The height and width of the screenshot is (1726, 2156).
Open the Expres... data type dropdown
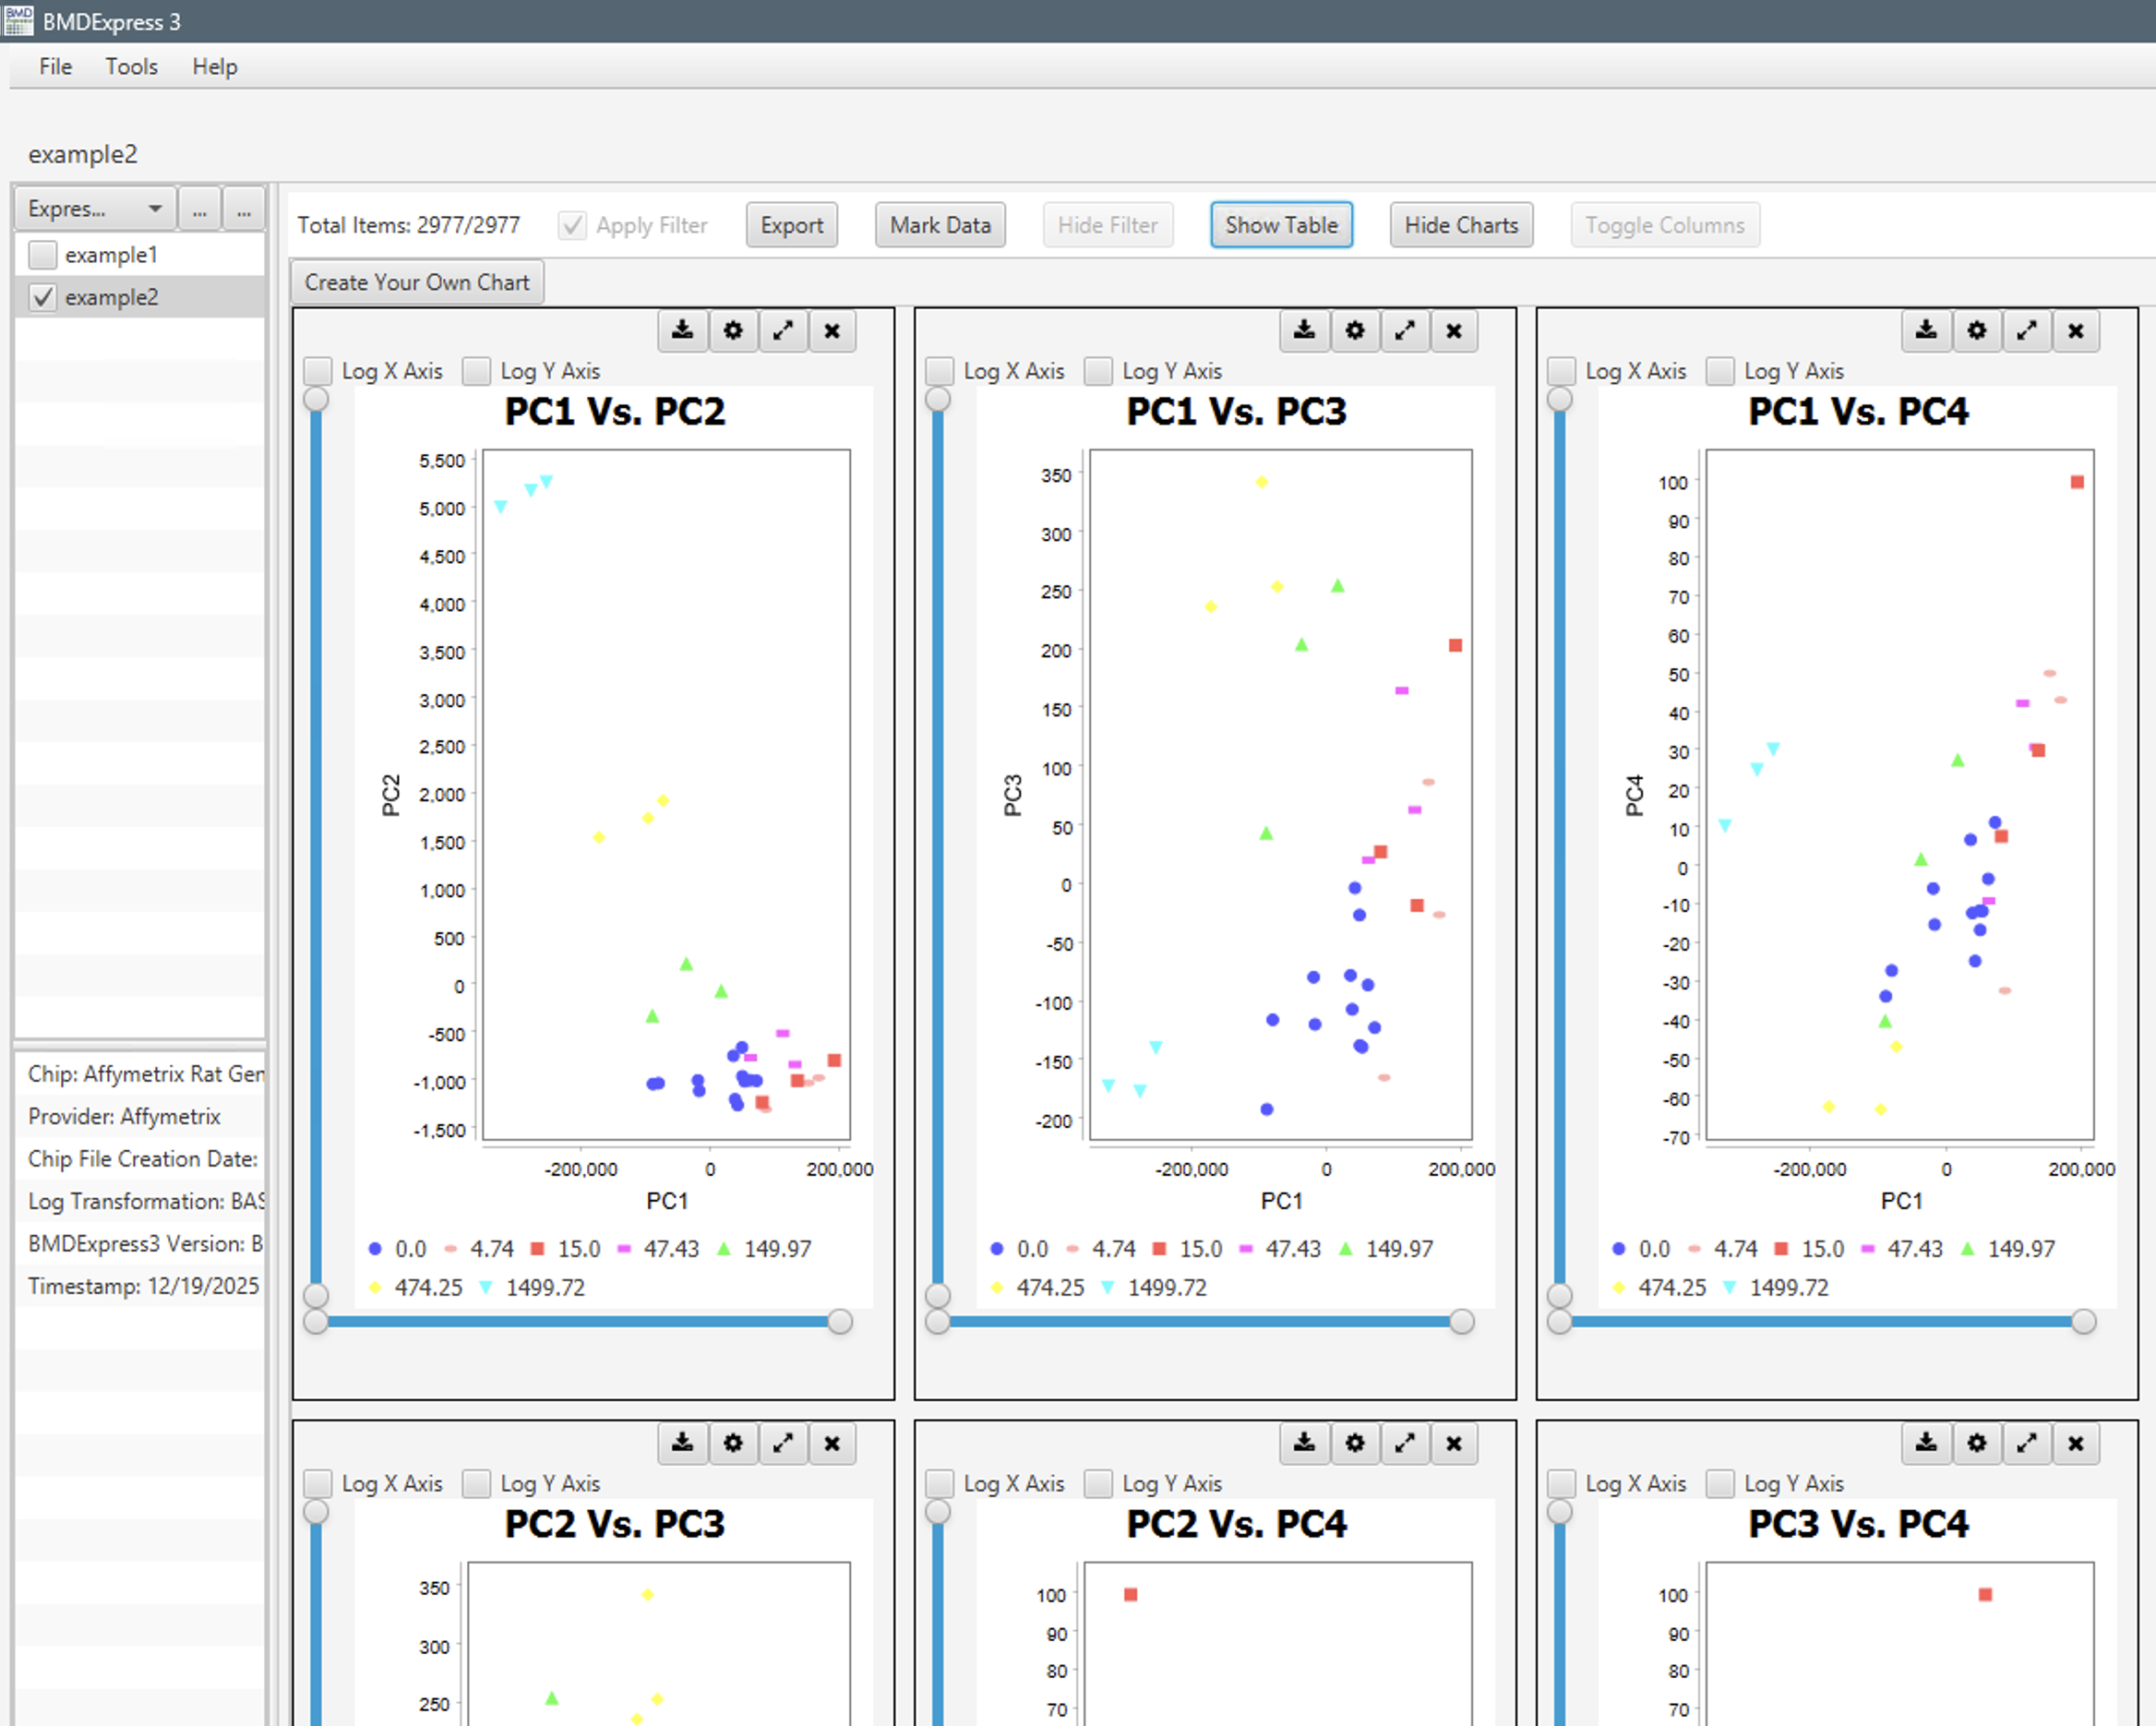pos(95,209)
